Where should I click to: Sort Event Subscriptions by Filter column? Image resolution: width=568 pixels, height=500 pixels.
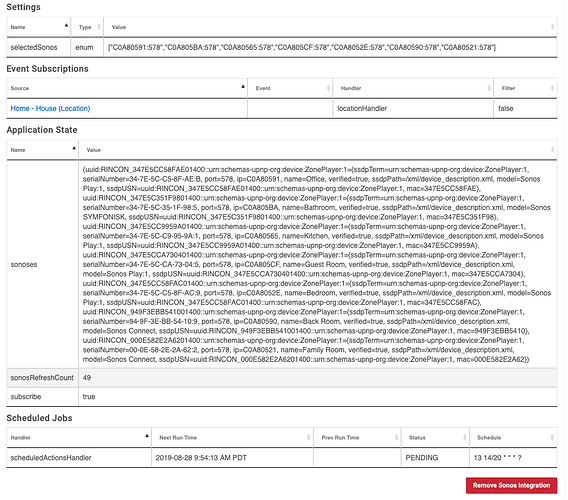(x=525, y=88)
